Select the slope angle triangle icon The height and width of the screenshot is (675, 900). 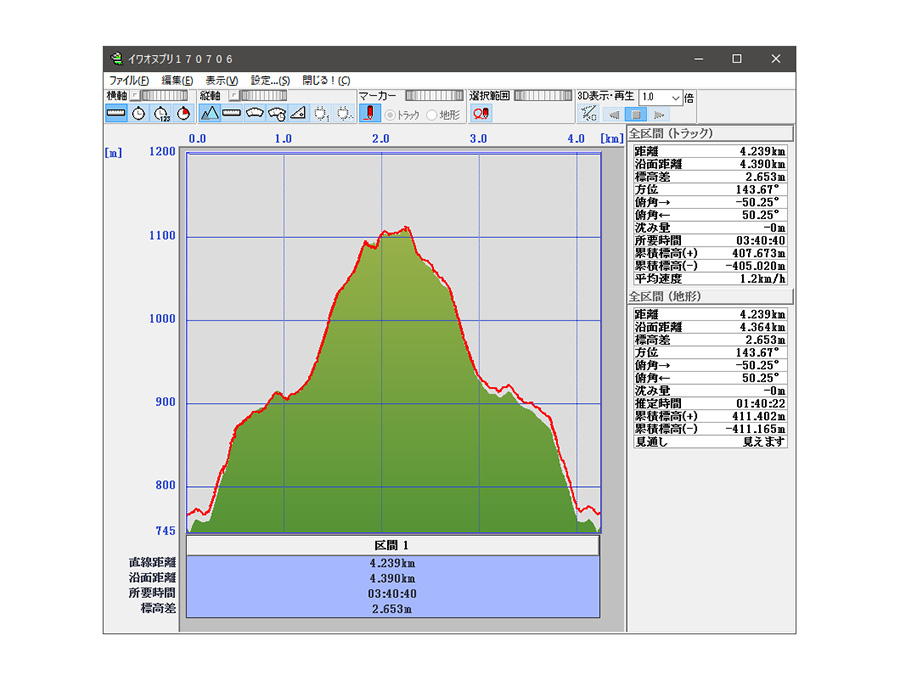298,114
